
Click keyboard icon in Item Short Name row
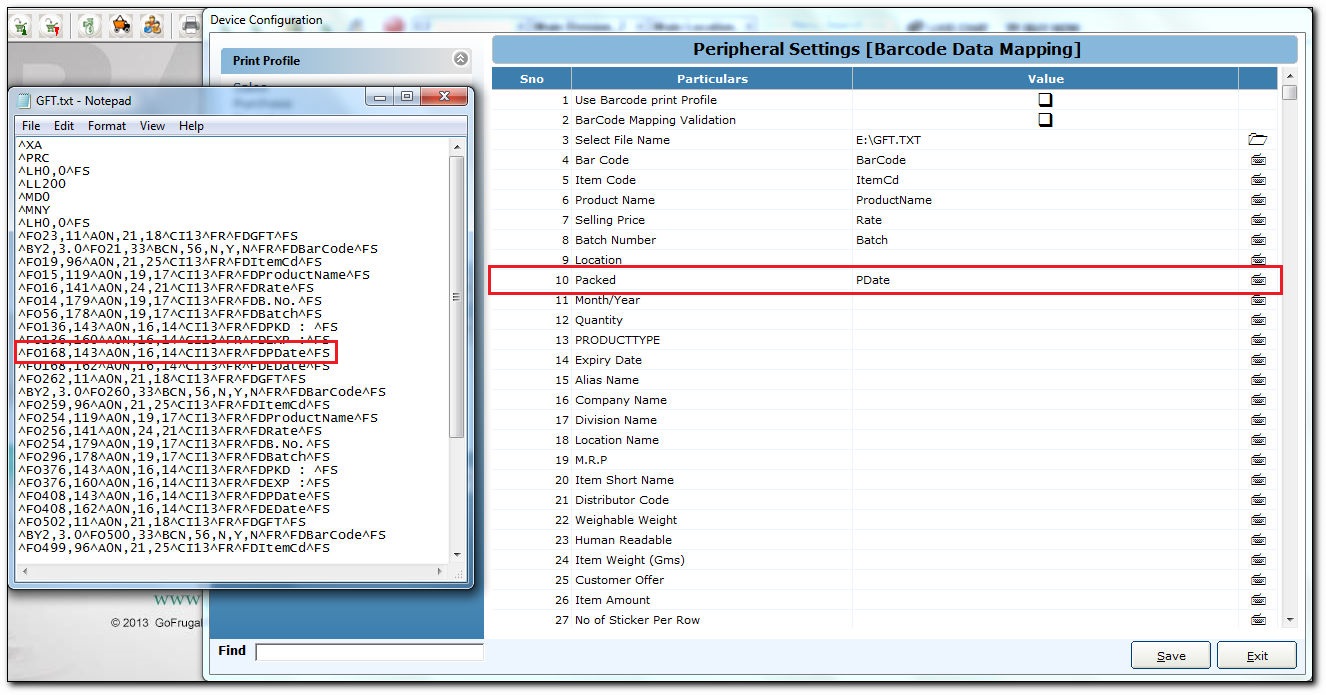[1258, 480]
